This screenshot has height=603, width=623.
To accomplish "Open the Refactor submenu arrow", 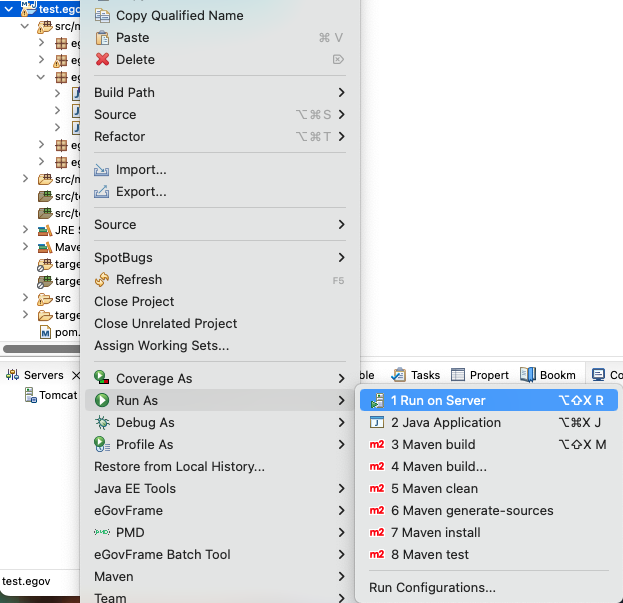I will coord(341,137).
